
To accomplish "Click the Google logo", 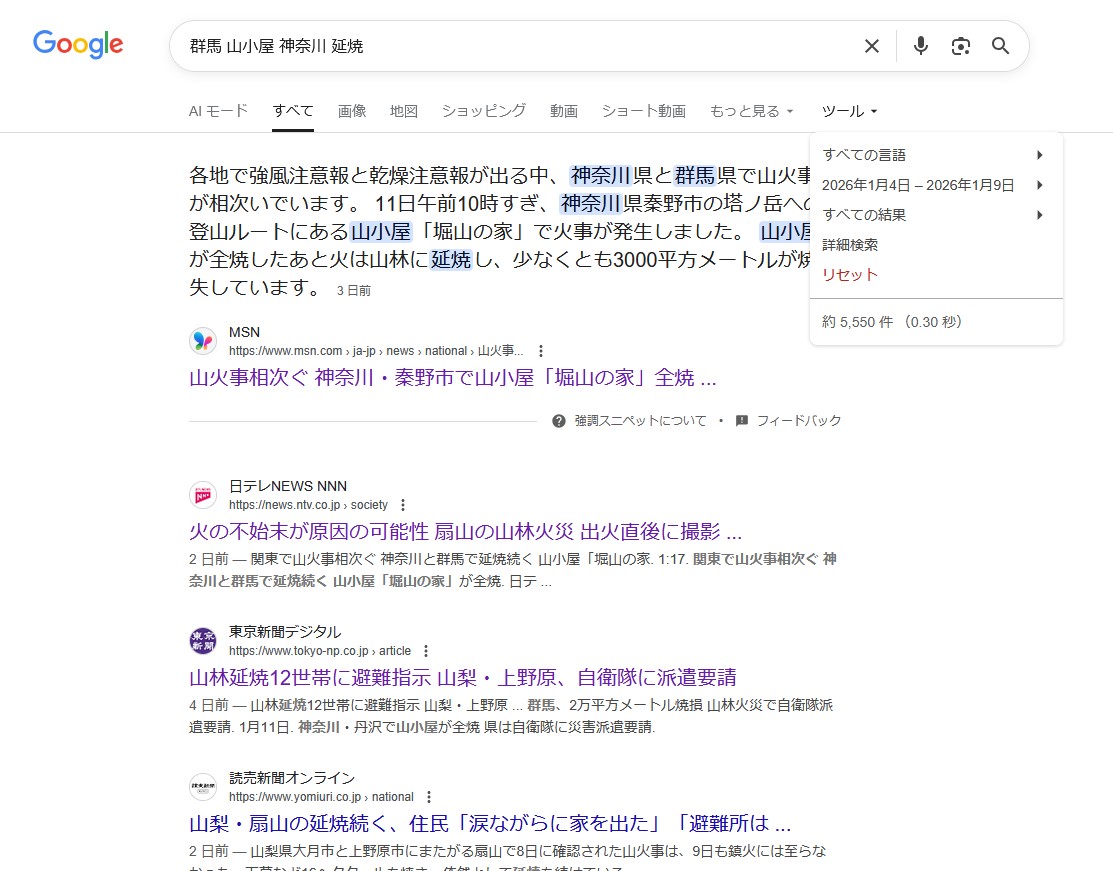I will [78, 44].
